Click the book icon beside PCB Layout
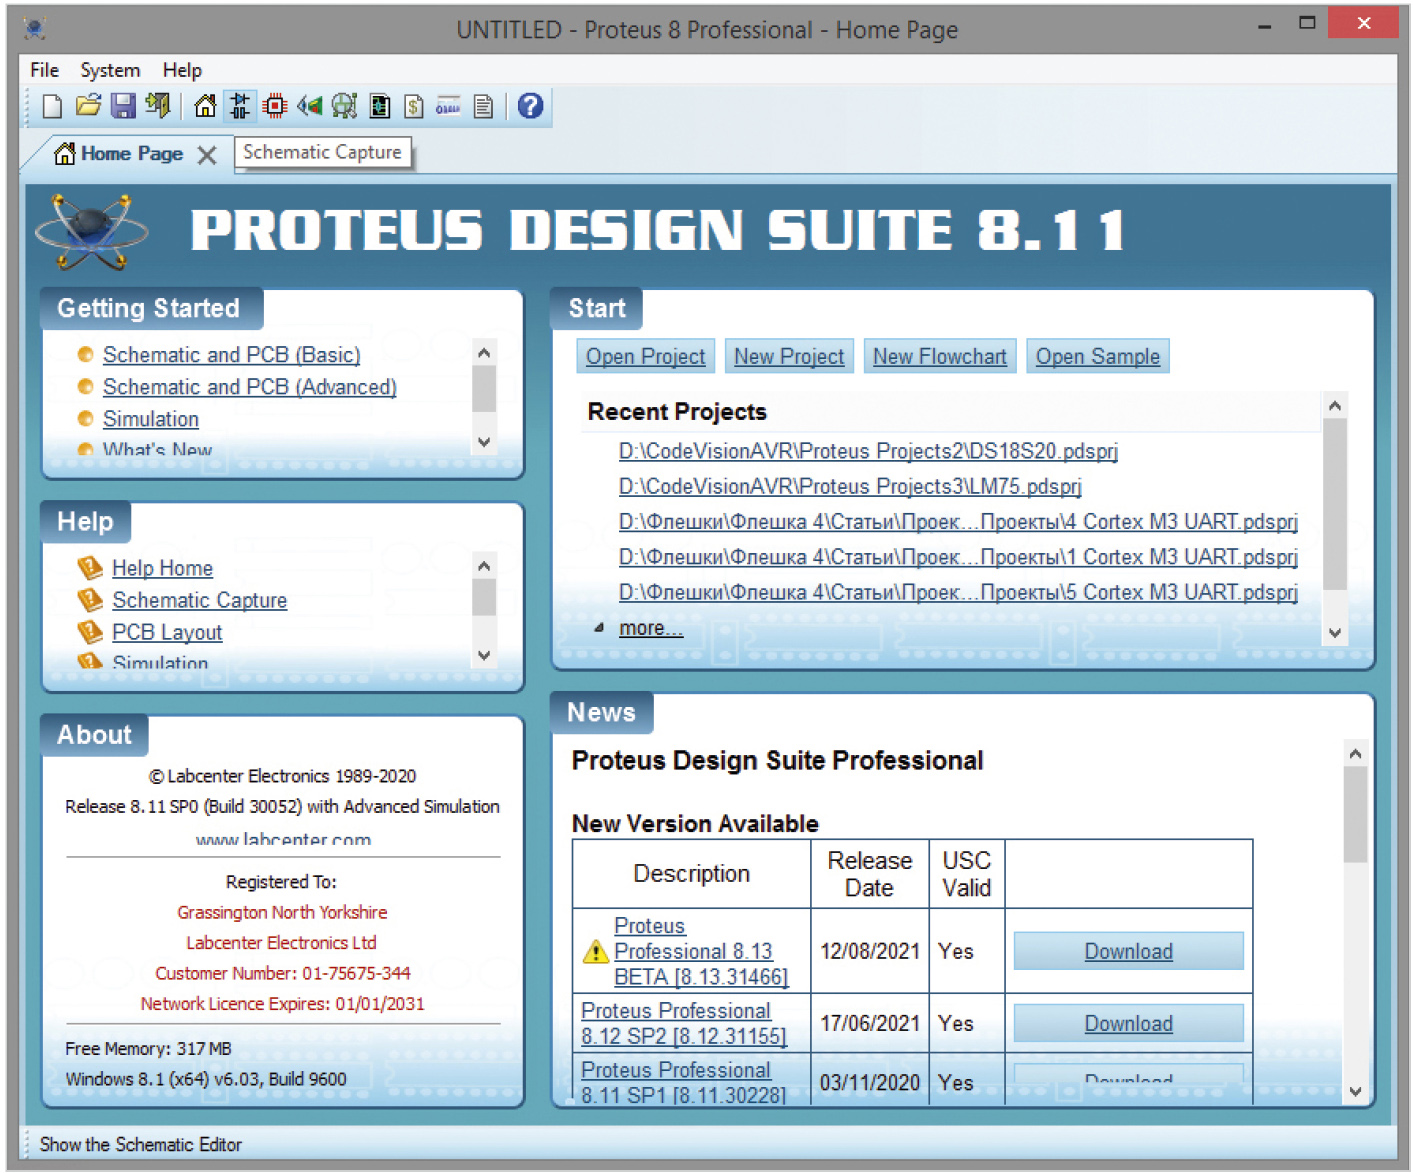 90,632
